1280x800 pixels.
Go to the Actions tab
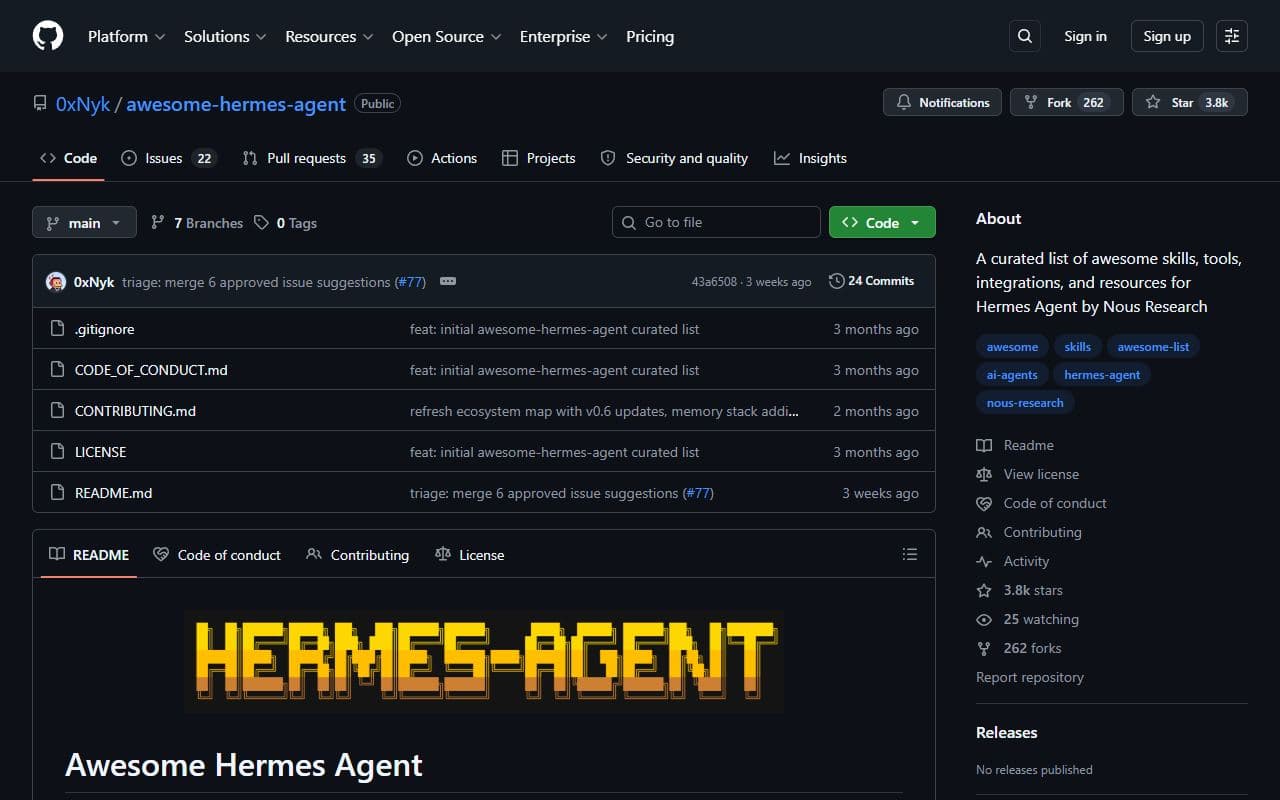(x=442, y=158)
